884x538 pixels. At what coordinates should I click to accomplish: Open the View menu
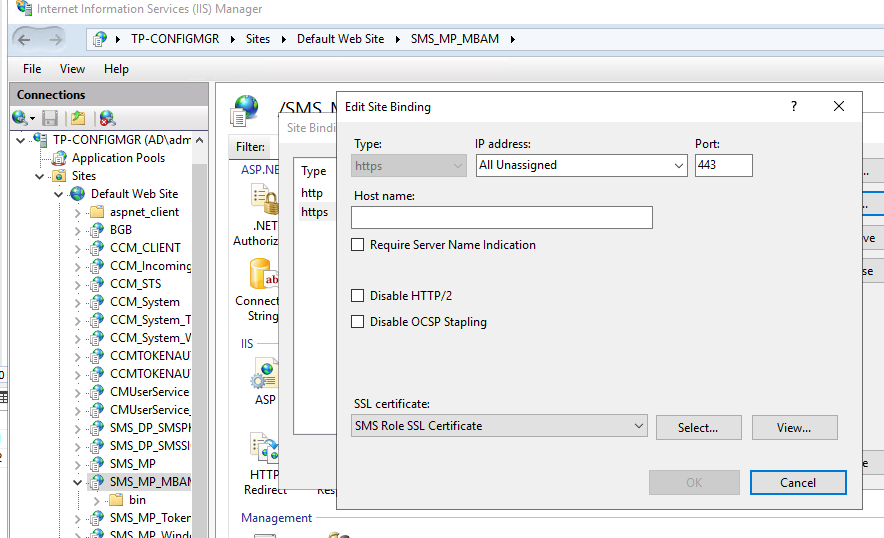(x=72, y=69)
